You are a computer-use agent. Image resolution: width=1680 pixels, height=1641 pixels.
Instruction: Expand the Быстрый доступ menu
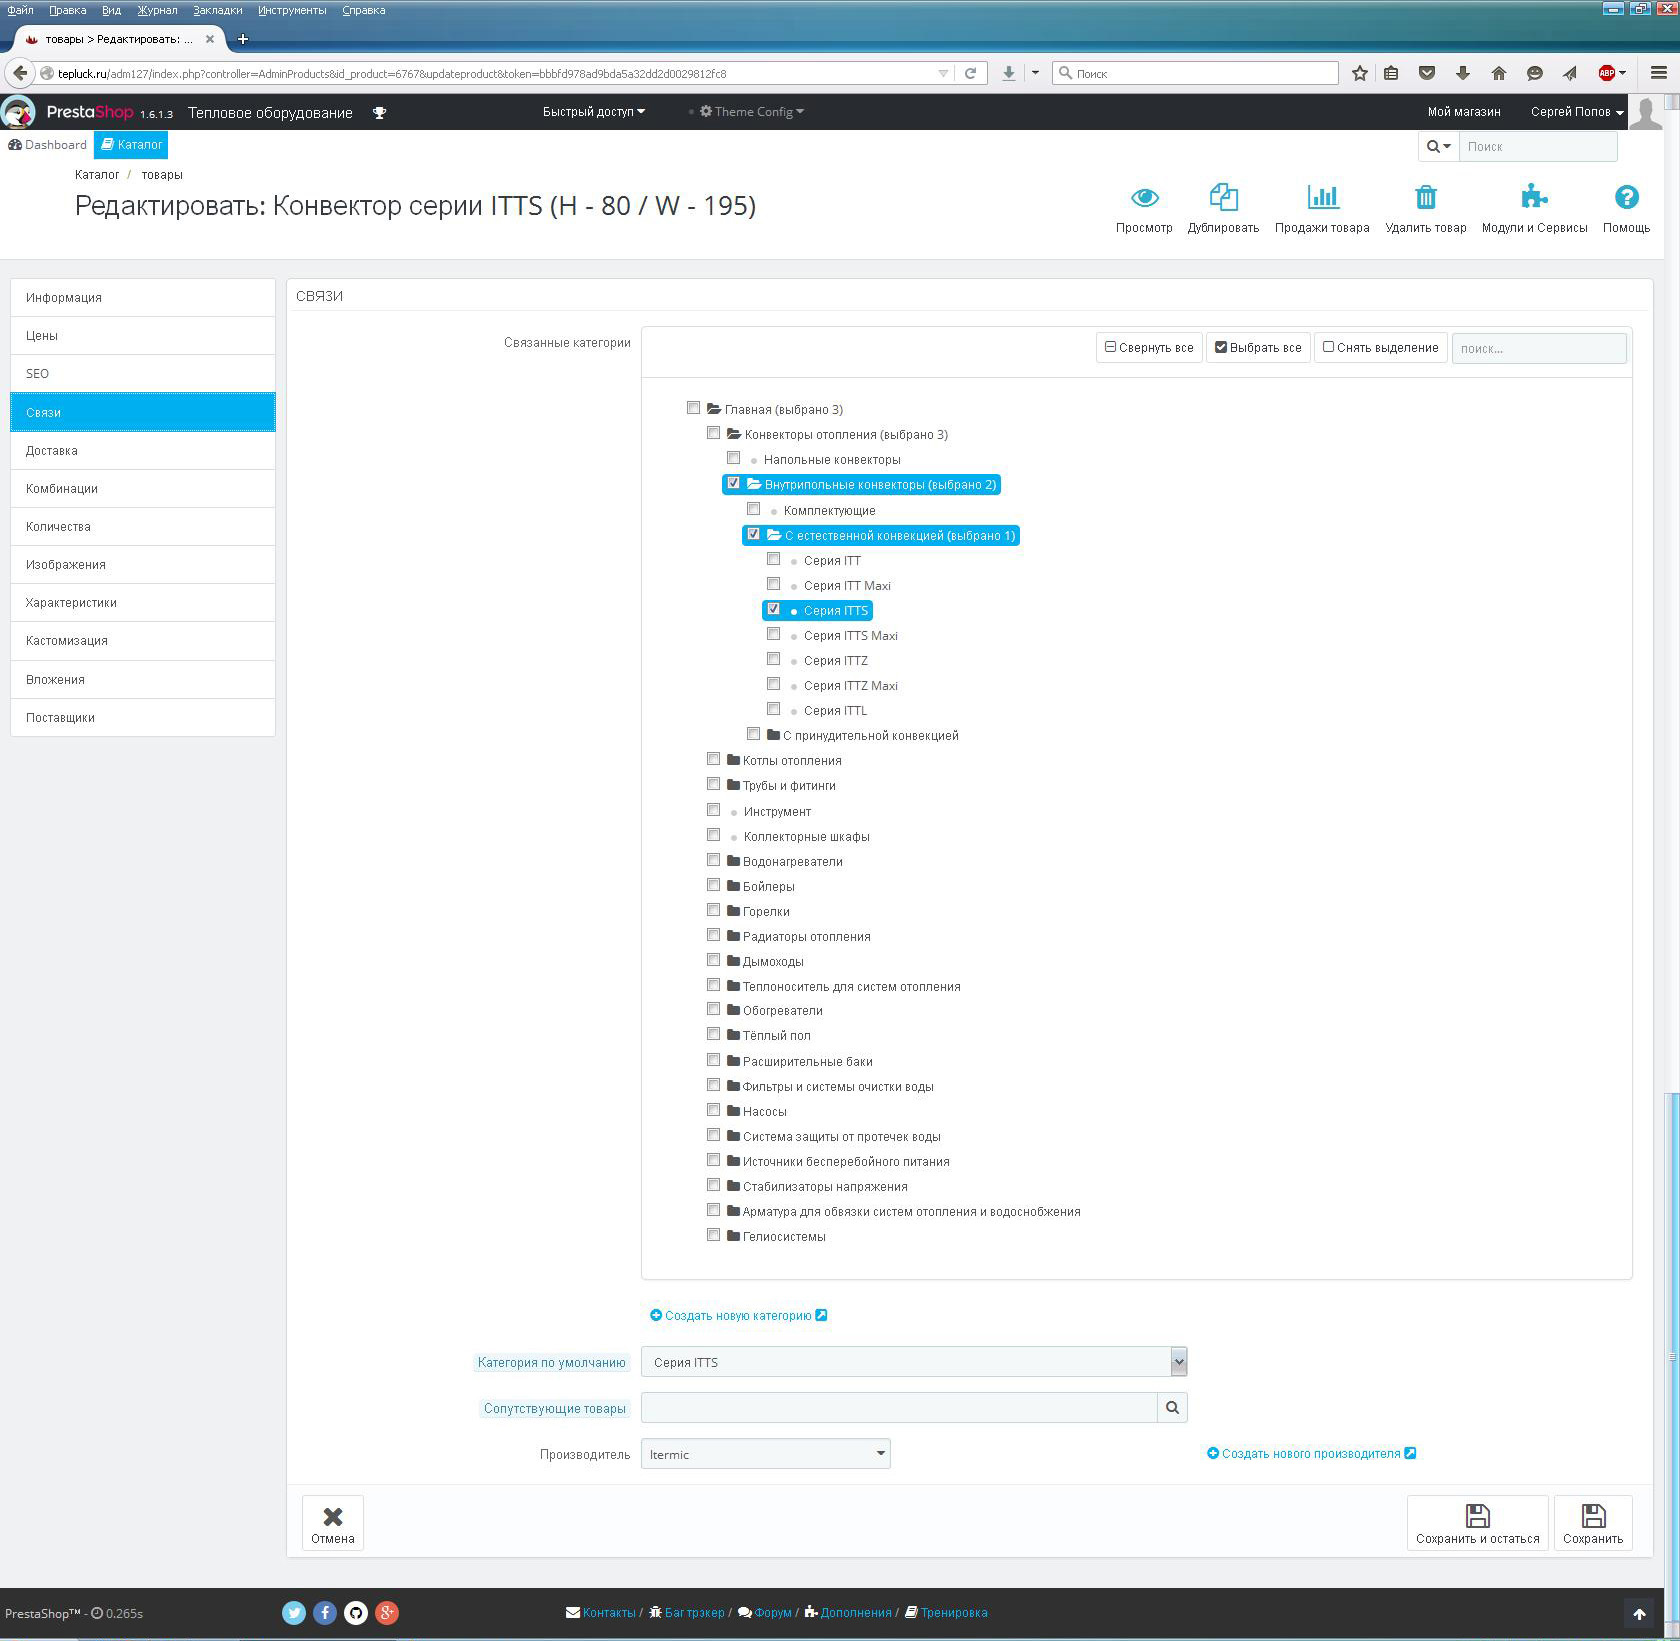click(594, 112)
